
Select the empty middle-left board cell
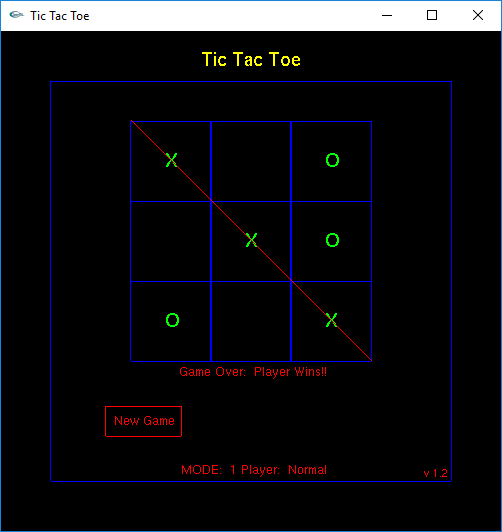(171, 241)
